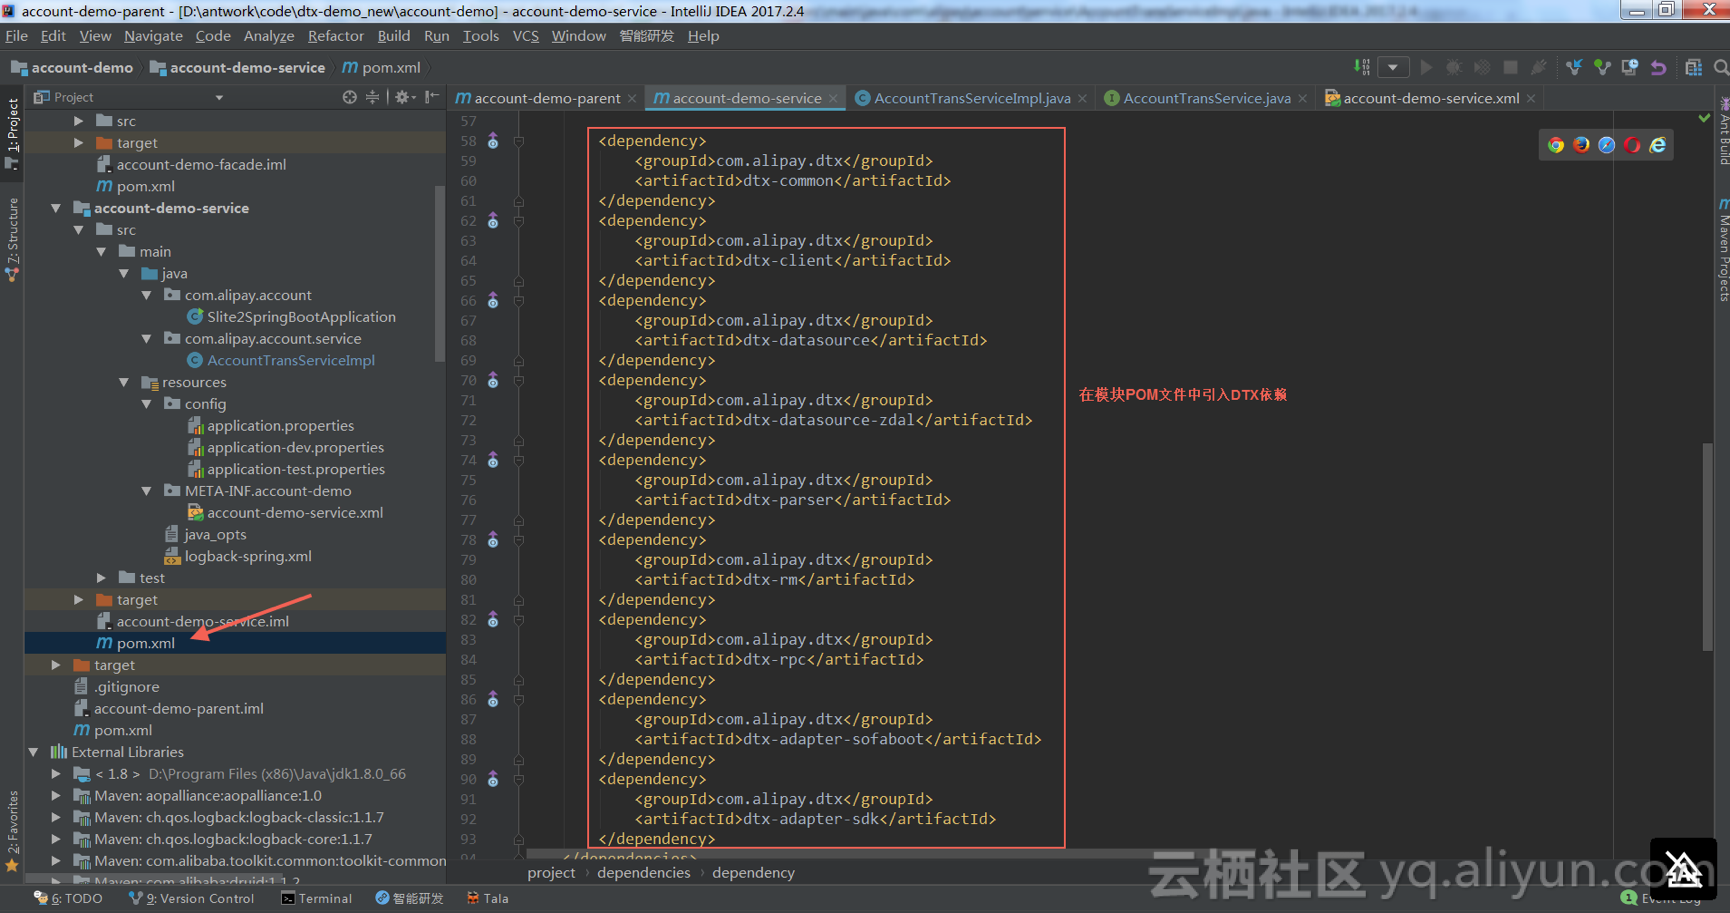Click artifactId dtx-datasource-zdal text line
This screenshot has width=1730, height=913.
point(833,420)
